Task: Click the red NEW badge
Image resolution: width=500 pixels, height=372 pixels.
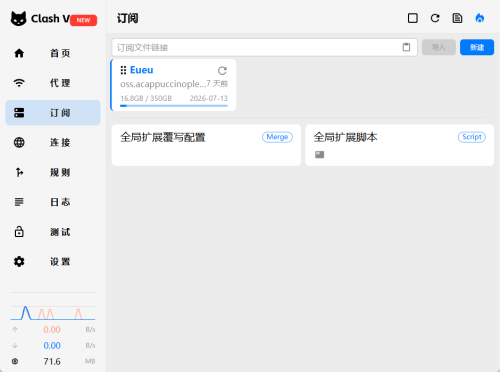Action: 83,20
